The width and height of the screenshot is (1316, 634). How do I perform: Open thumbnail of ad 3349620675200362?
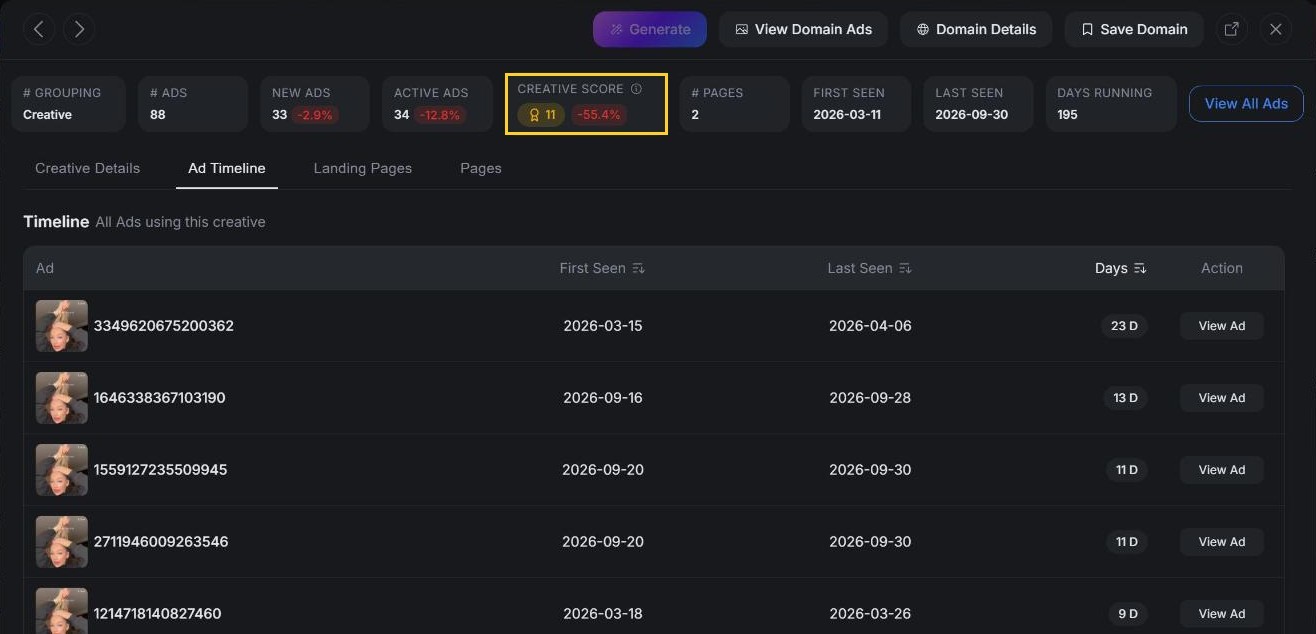62,326
